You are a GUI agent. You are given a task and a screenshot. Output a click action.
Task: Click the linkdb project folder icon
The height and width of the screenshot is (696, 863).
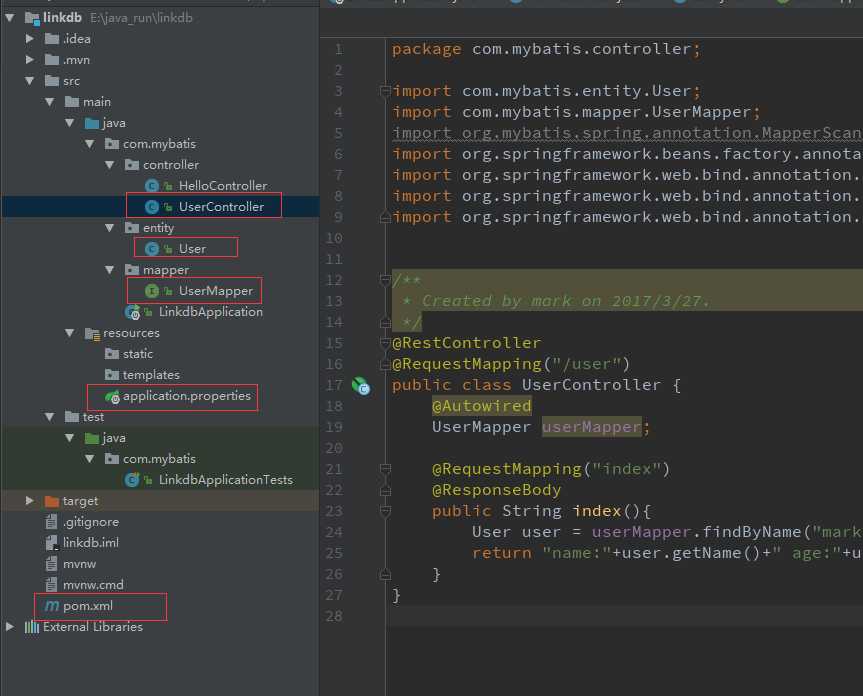pos(32,18)
